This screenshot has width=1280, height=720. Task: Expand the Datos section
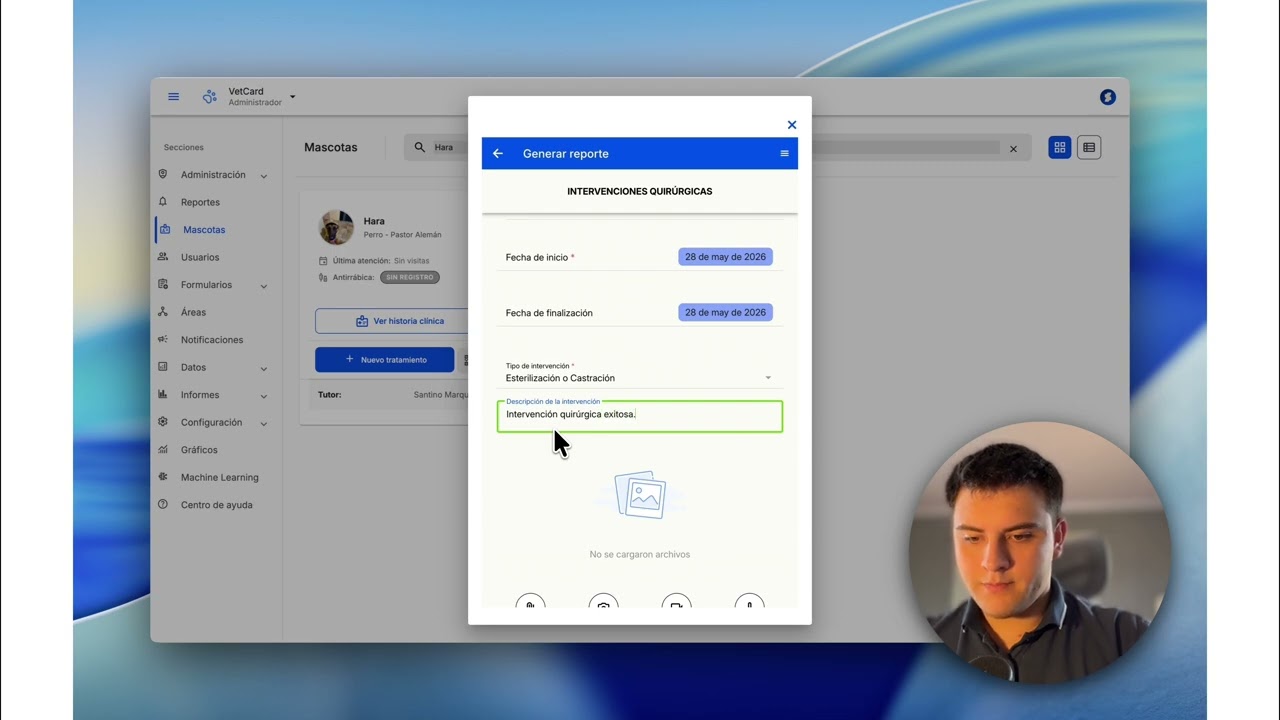(213, 368)
